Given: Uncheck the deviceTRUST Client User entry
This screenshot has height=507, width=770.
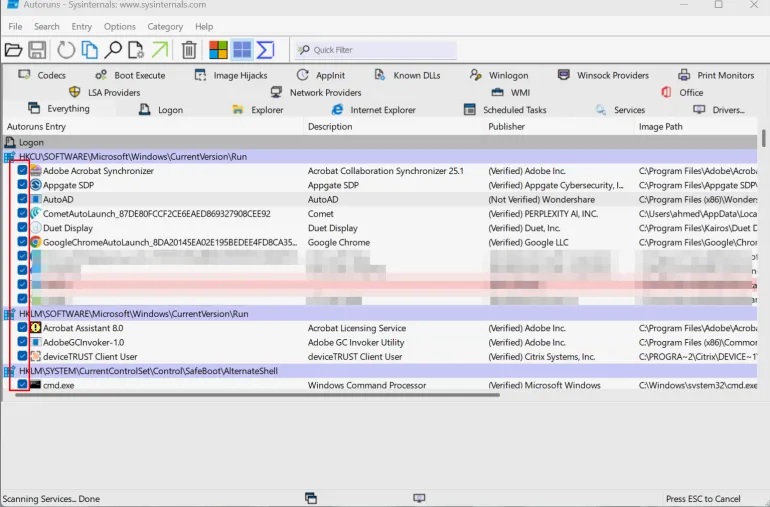Looking at the screenshot, I should click(22, 356).
